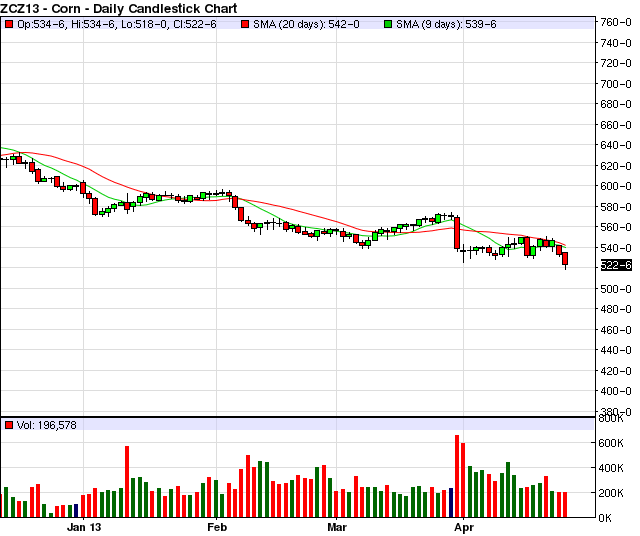Click the red OHLC legend swatch
This screenshot has width=640, height=536.
pos(9,24)
